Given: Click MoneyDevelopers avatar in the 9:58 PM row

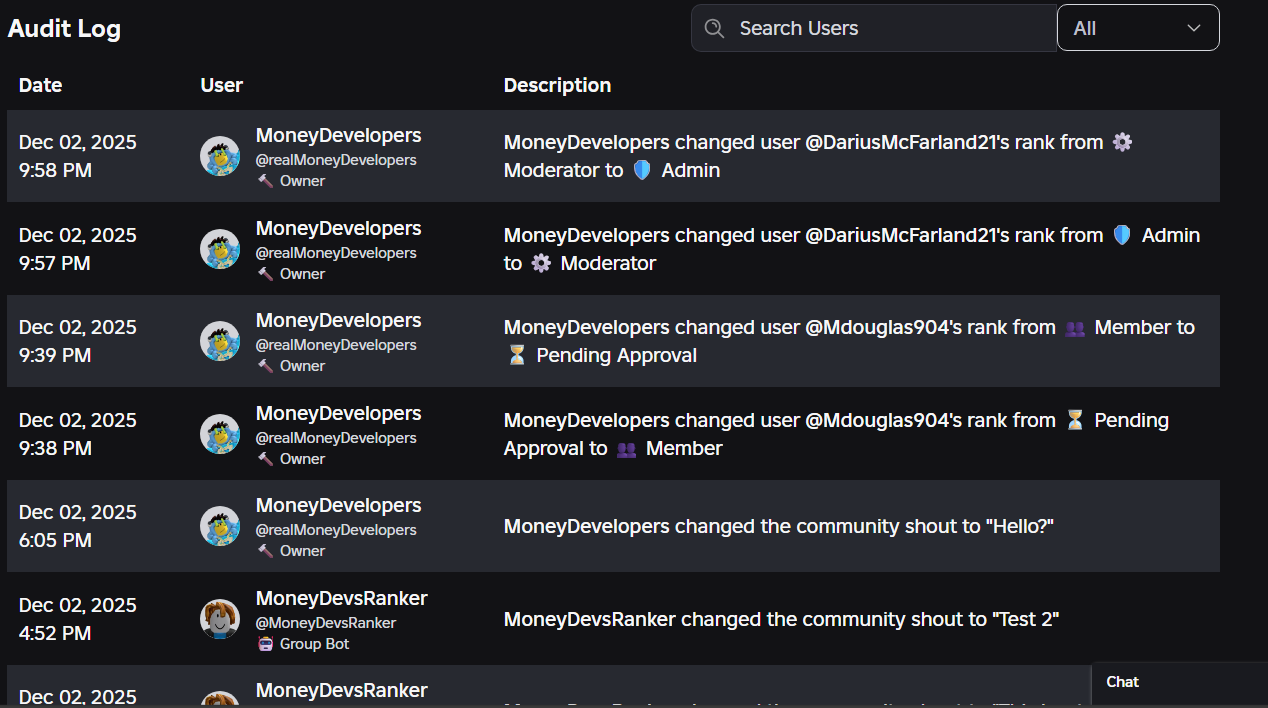Looking at the screenshot, I should click(x=220, y=156).
